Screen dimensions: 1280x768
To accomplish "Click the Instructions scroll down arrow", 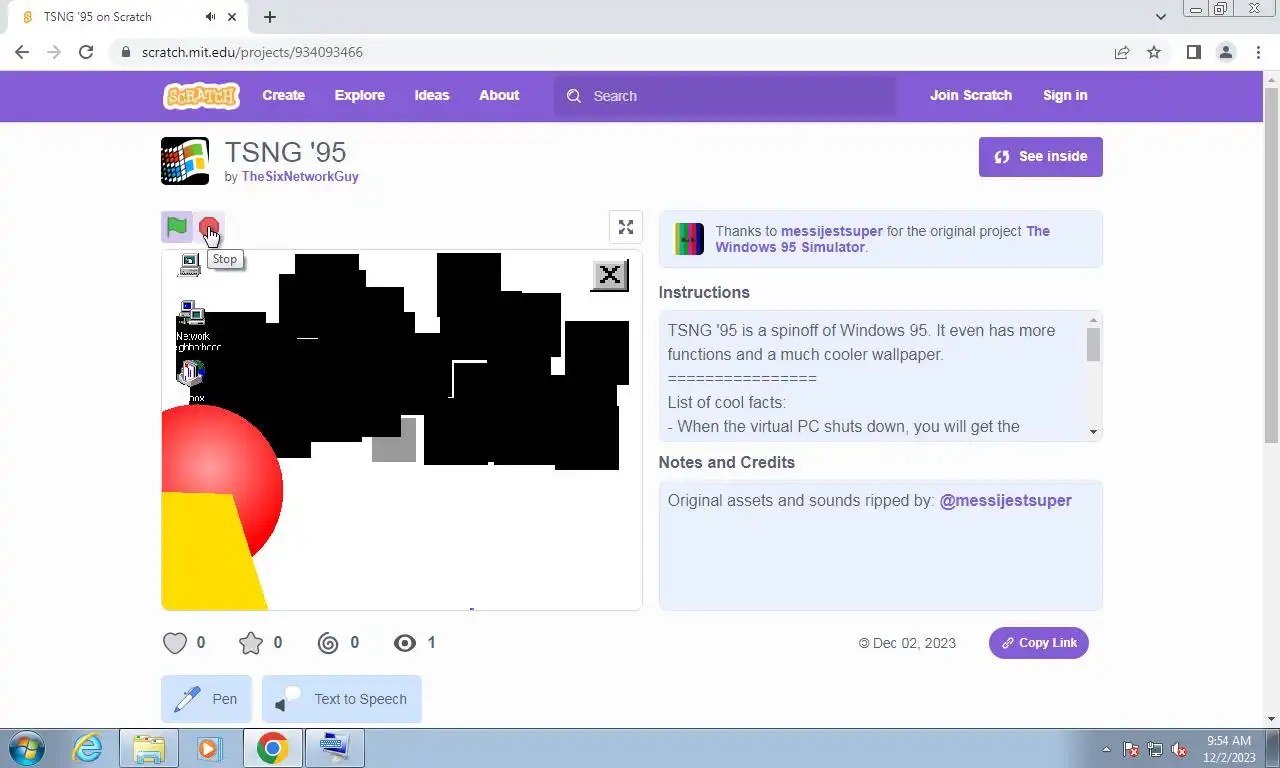I will 1093,432.
